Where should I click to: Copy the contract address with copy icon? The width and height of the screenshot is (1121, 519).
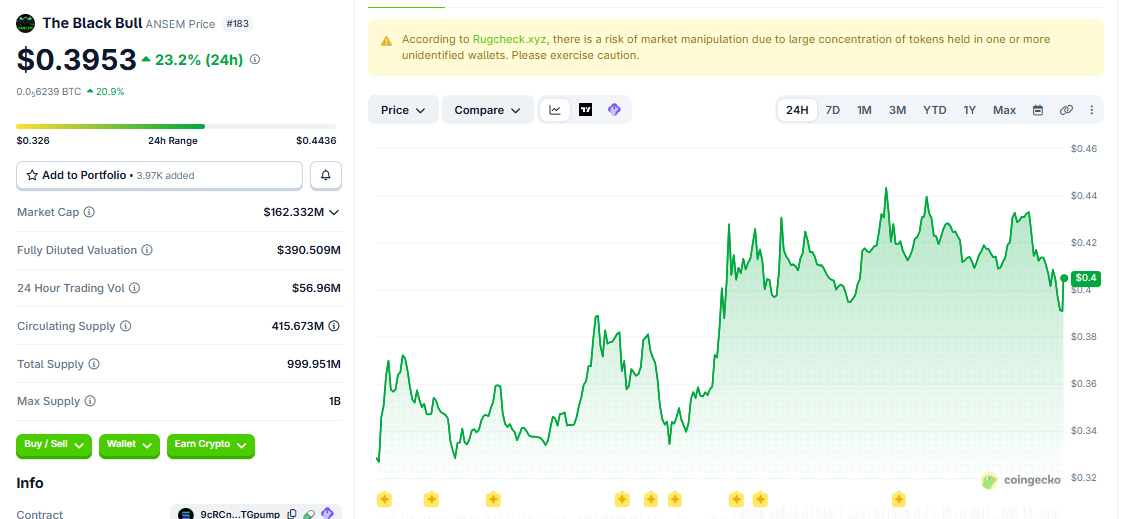point(292,513)
